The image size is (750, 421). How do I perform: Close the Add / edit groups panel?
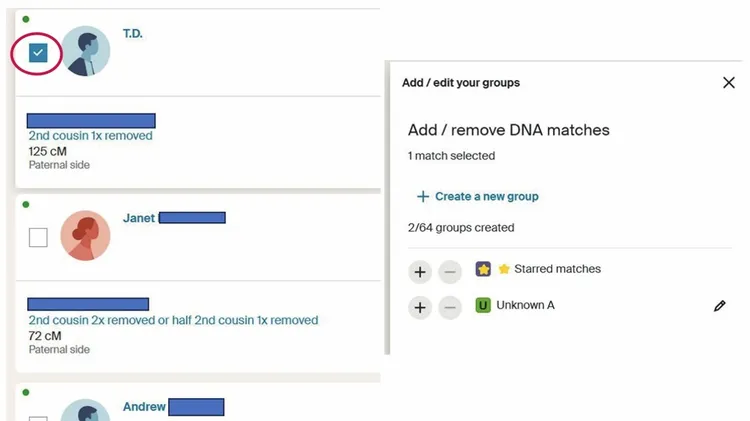[729, 83]
